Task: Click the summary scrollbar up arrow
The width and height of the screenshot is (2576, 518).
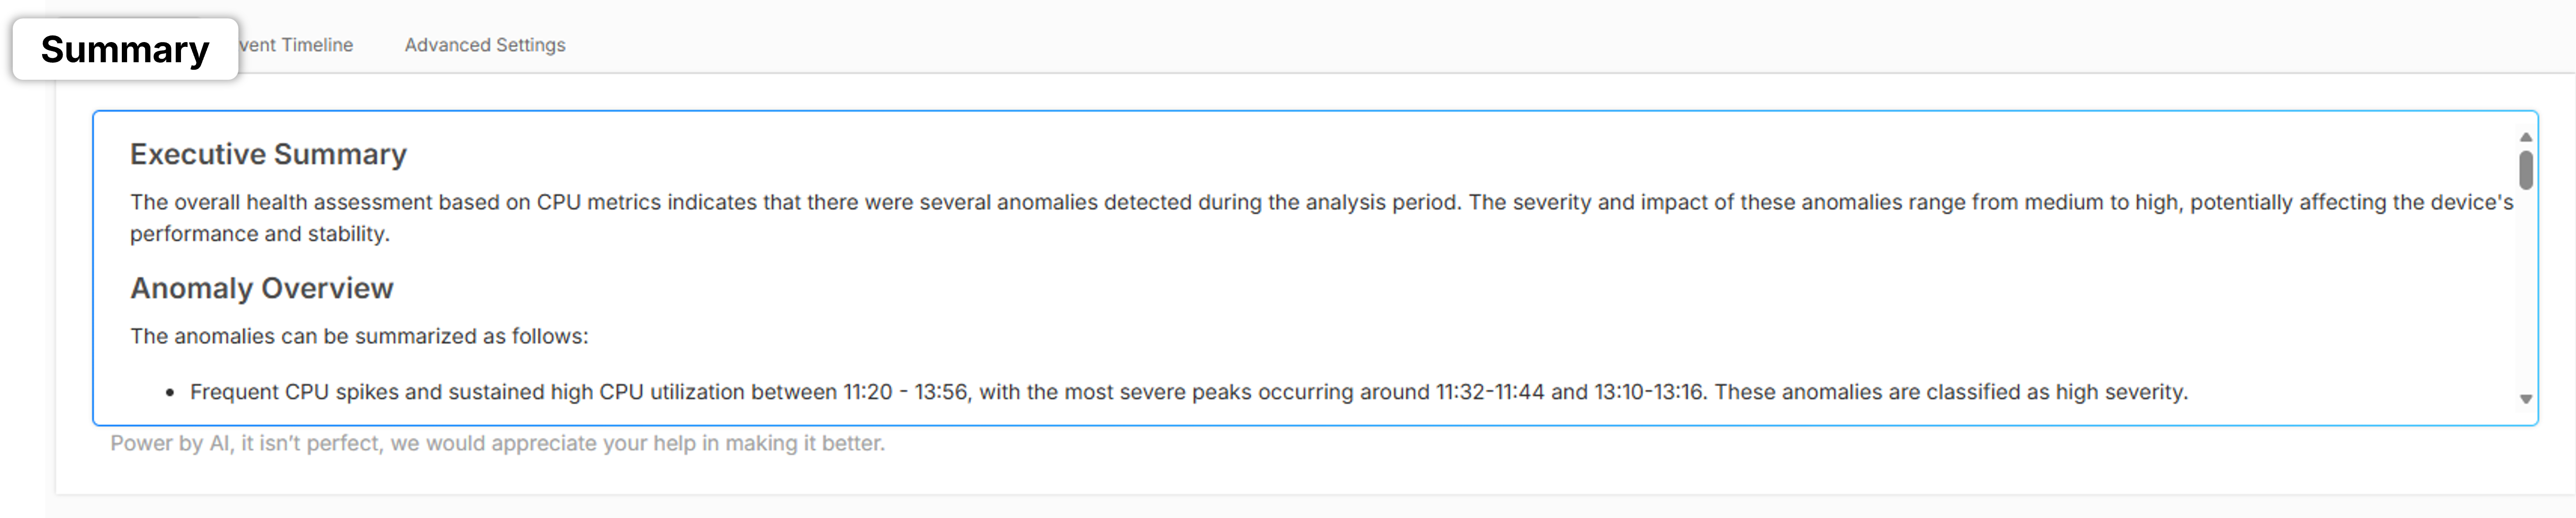Action: pyautogui.click(x=2525, y=137)
